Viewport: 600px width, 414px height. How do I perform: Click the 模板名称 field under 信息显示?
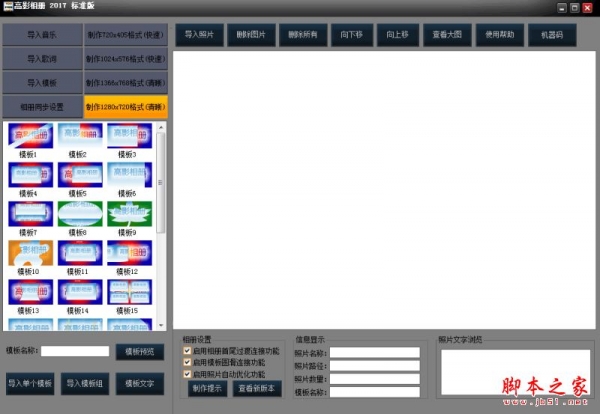click(x=375, y=392)
